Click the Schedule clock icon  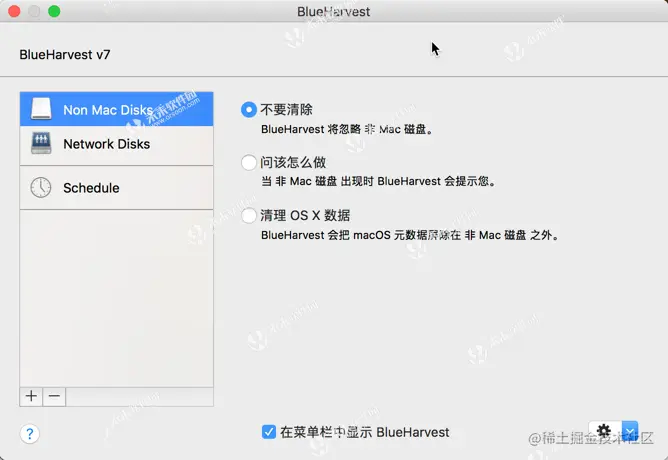pyautogui.click(x=41, y=187)
